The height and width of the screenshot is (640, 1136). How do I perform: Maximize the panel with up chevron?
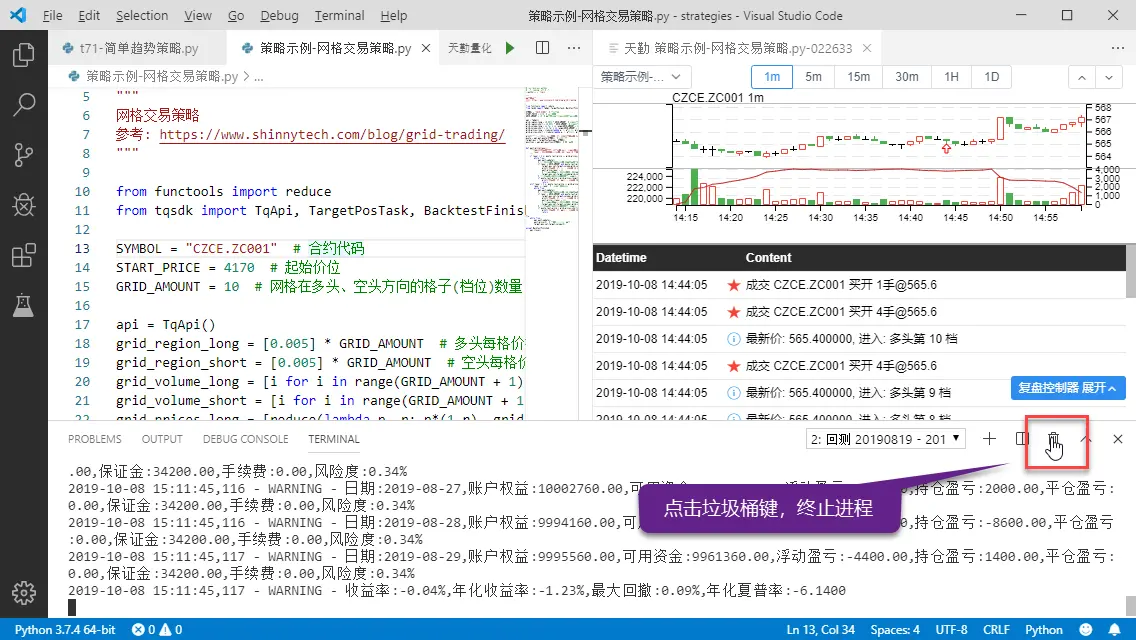[x=1085, y=439]
